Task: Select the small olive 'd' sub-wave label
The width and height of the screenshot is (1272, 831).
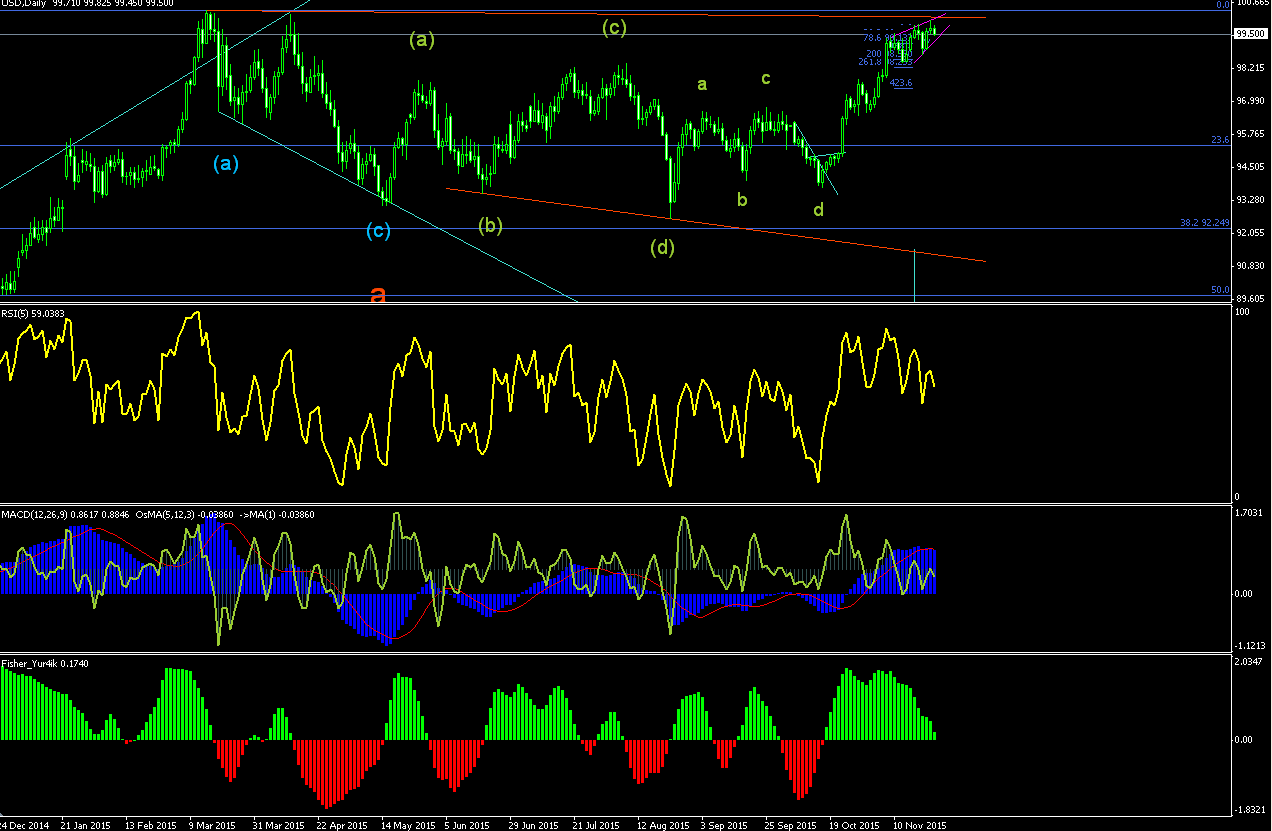Action: (x=818, y=209)
